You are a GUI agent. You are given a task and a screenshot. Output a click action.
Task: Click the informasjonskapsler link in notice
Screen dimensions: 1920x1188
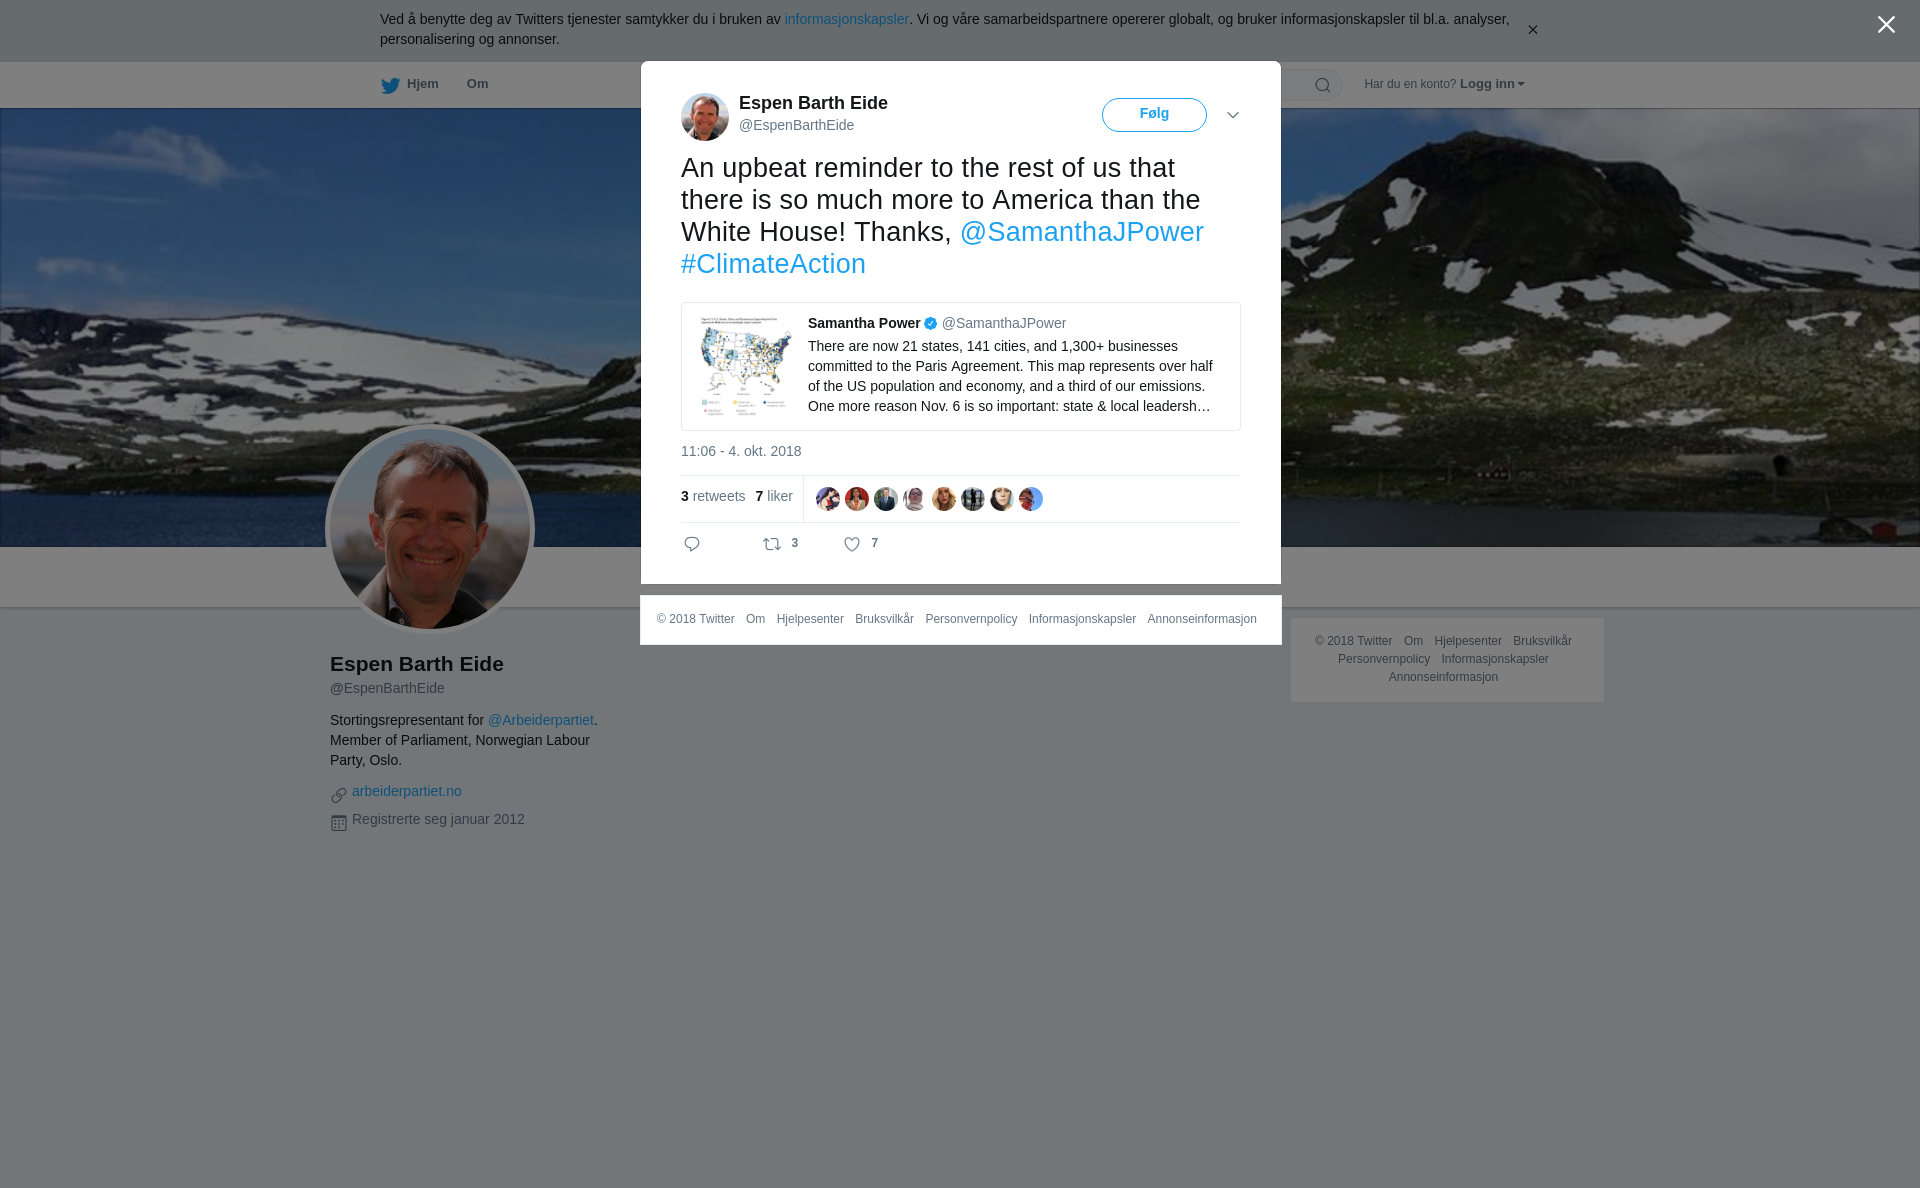click(x=846, y=19)
